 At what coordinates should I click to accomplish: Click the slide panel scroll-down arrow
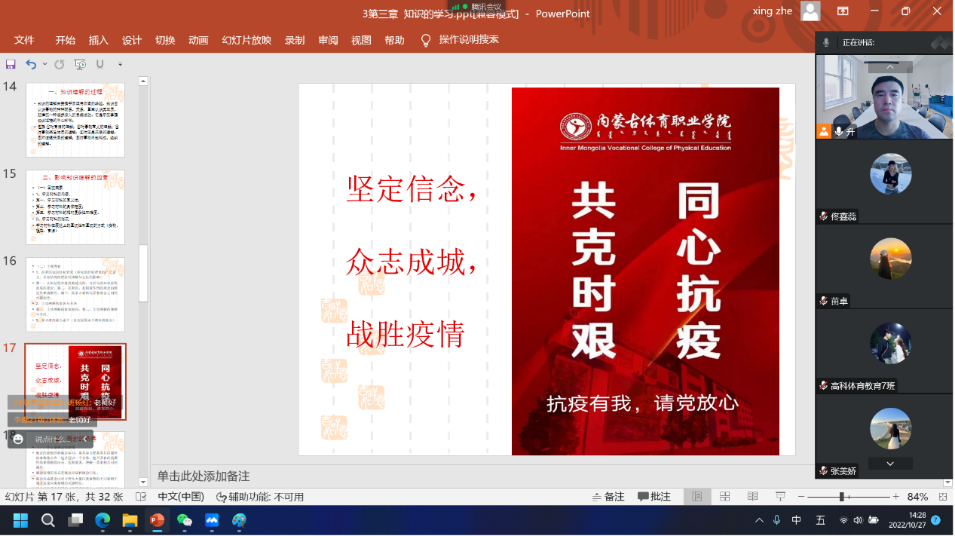point(143,482)
